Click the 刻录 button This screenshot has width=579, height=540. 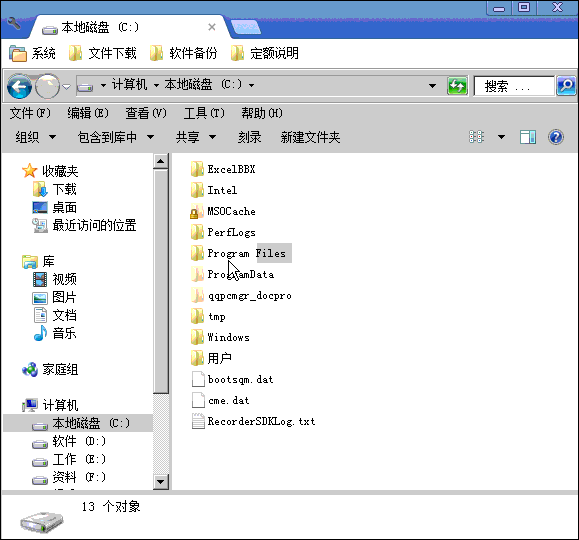(250, 137)
